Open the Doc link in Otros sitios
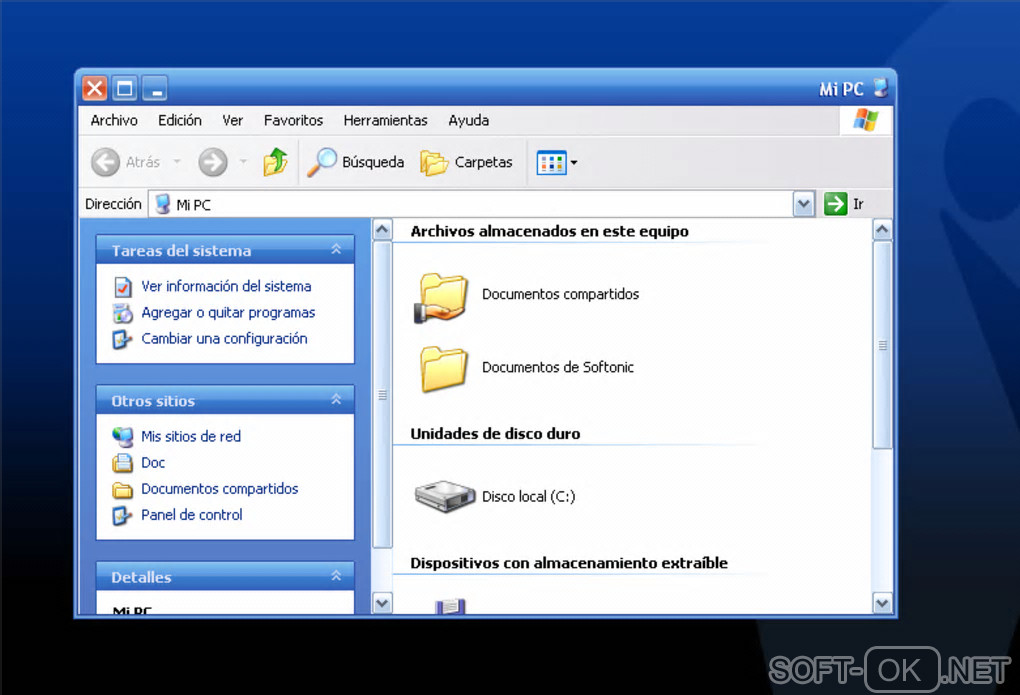Image resolution: width=1020 pixels, height=695 pixels. (x=153, y=463)
